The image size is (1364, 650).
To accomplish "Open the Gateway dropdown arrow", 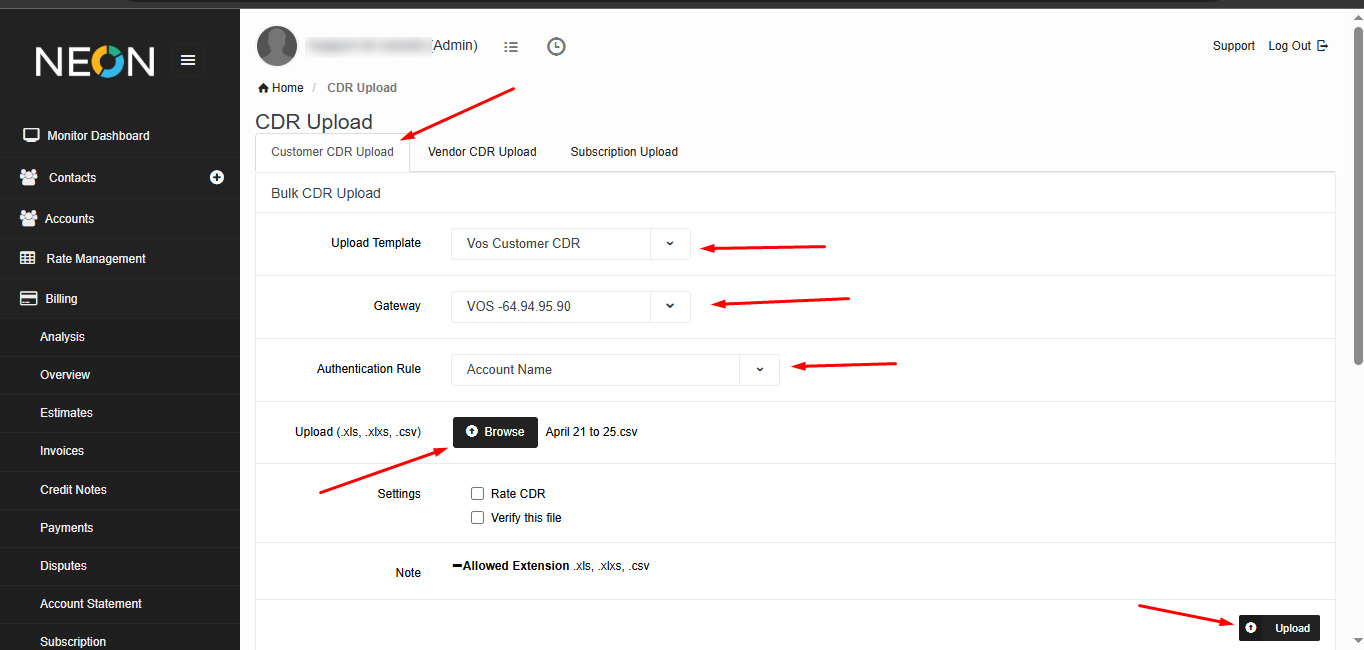I will pyautogui.click(x=670, y=306).
